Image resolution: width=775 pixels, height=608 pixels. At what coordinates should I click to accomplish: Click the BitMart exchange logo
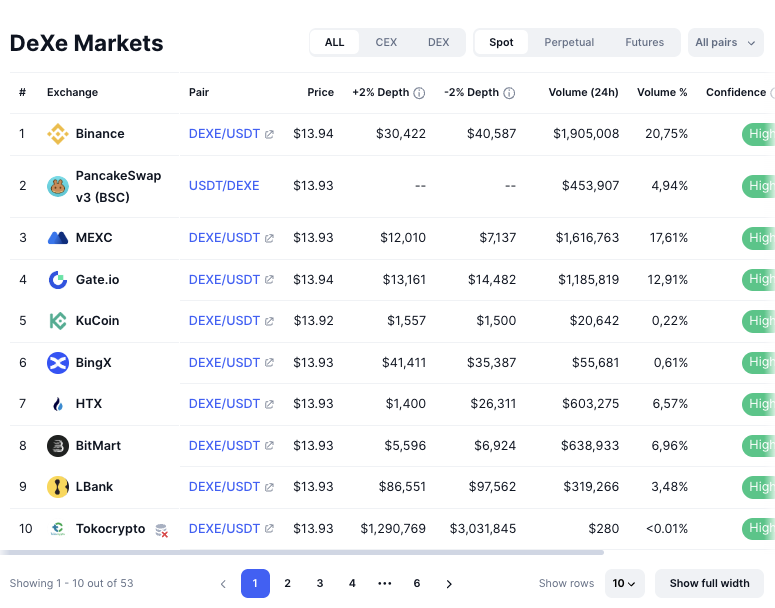pos(58,446)
